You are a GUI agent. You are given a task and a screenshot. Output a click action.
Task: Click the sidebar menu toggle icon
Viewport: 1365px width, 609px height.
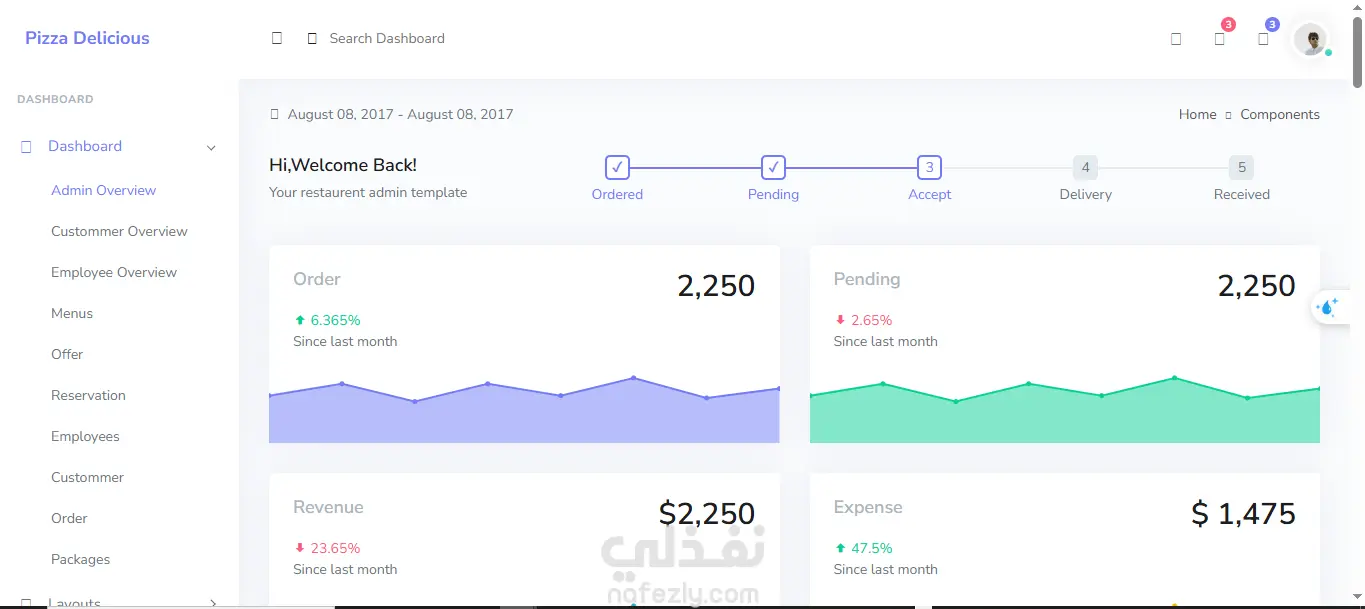click(x=277, y=38)
